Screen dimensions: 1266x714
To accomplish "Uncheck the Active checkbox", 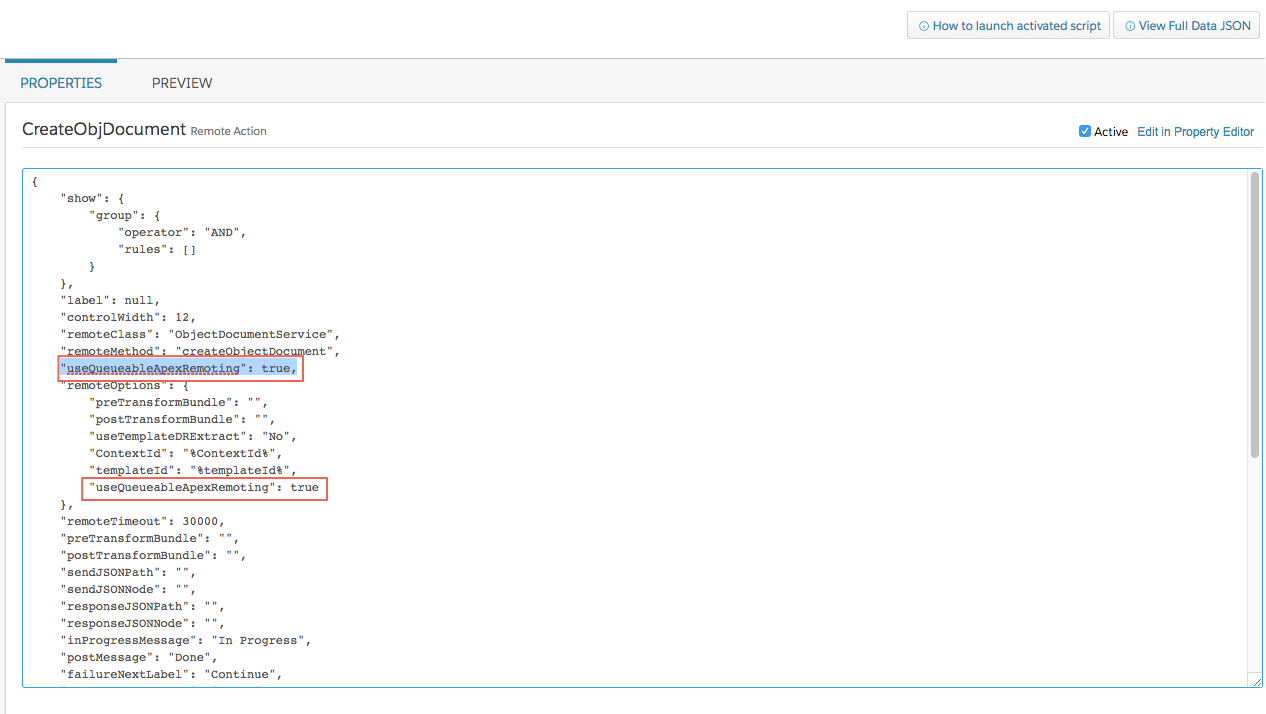I will click(1085, 131).
